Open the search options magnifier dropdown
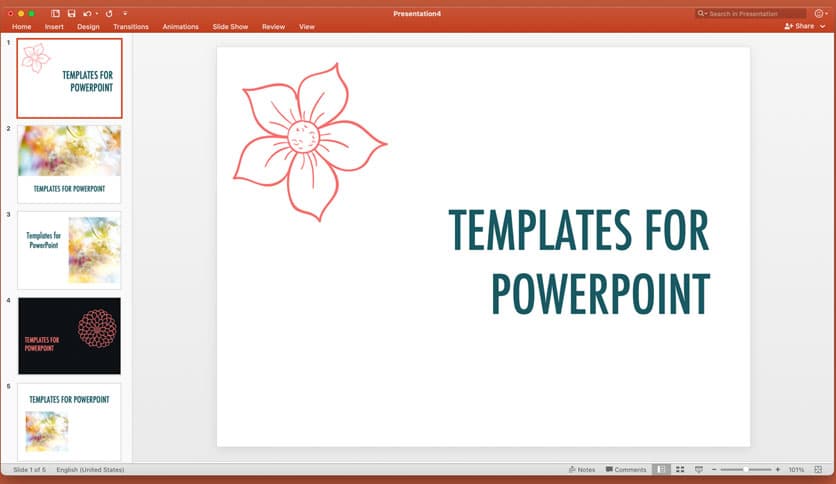Viewport: 836px width, 484px height. 702,13
